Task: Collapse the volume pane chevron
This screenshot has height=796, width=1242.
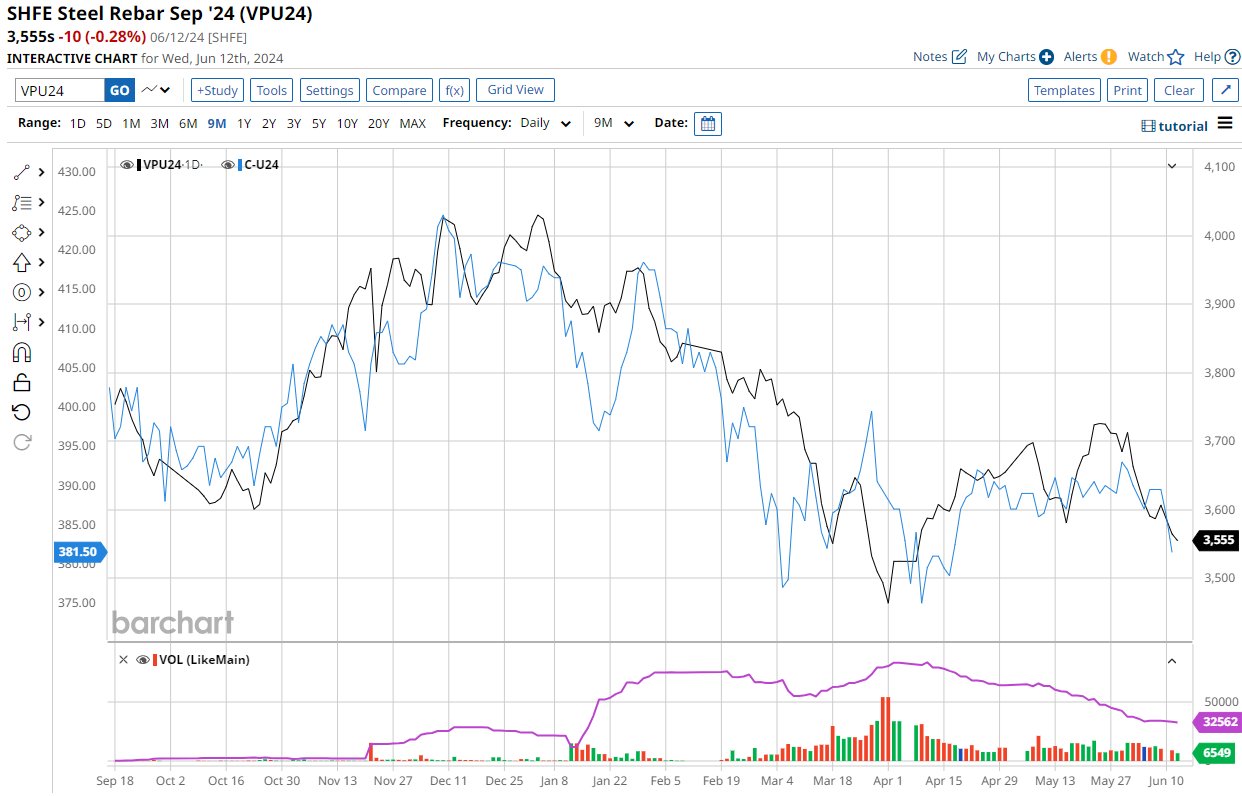Action: [x=1172, y=661]
